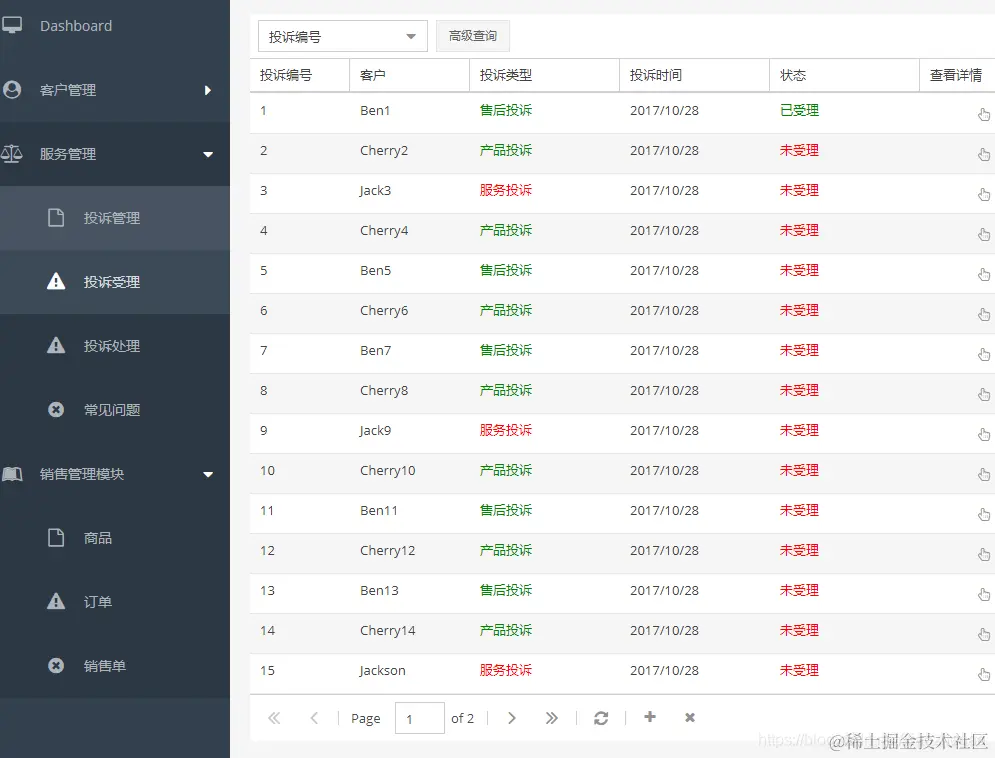995x758 pixels.
Task: View details for complaint row Ben1
Action: [x=984, y=114]
